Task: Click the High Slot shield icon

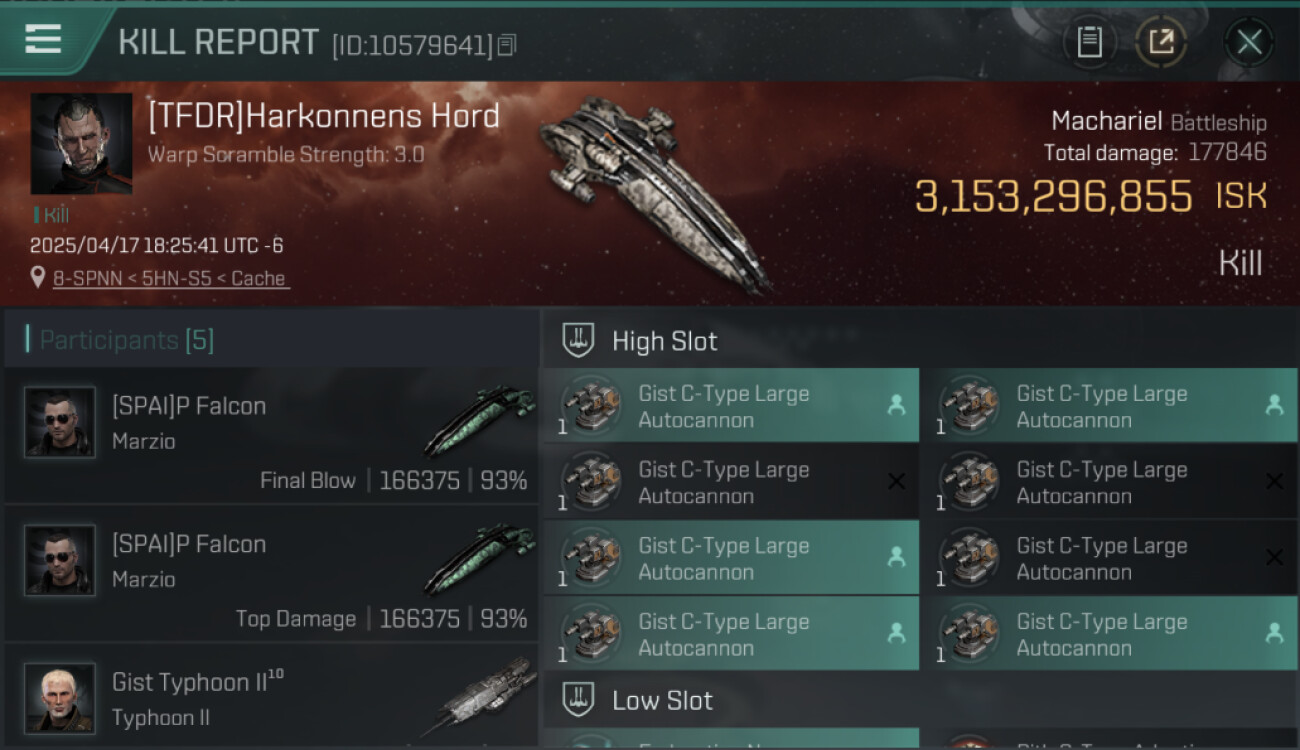Action: 578,340
